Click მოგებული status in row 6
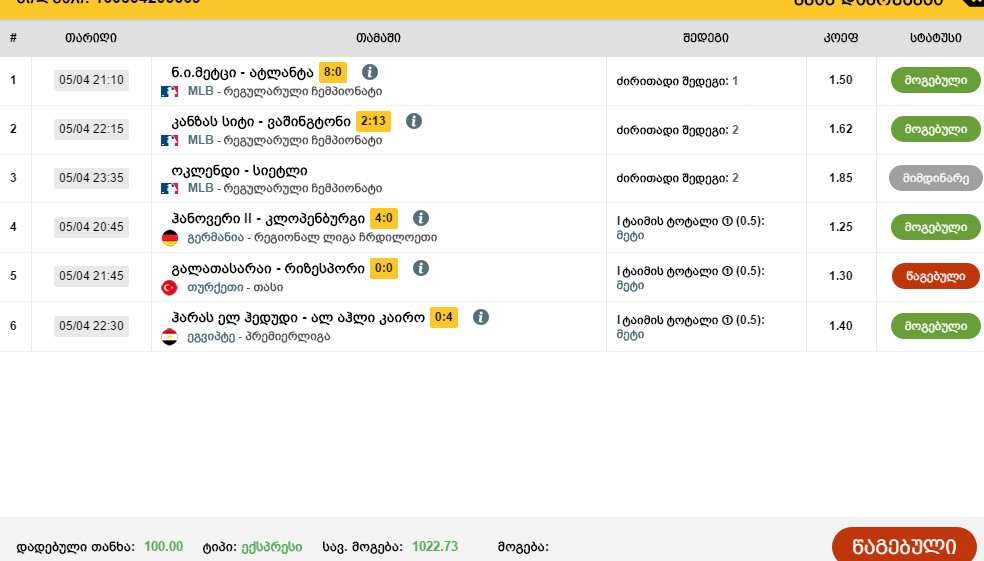 coord(935,326)
